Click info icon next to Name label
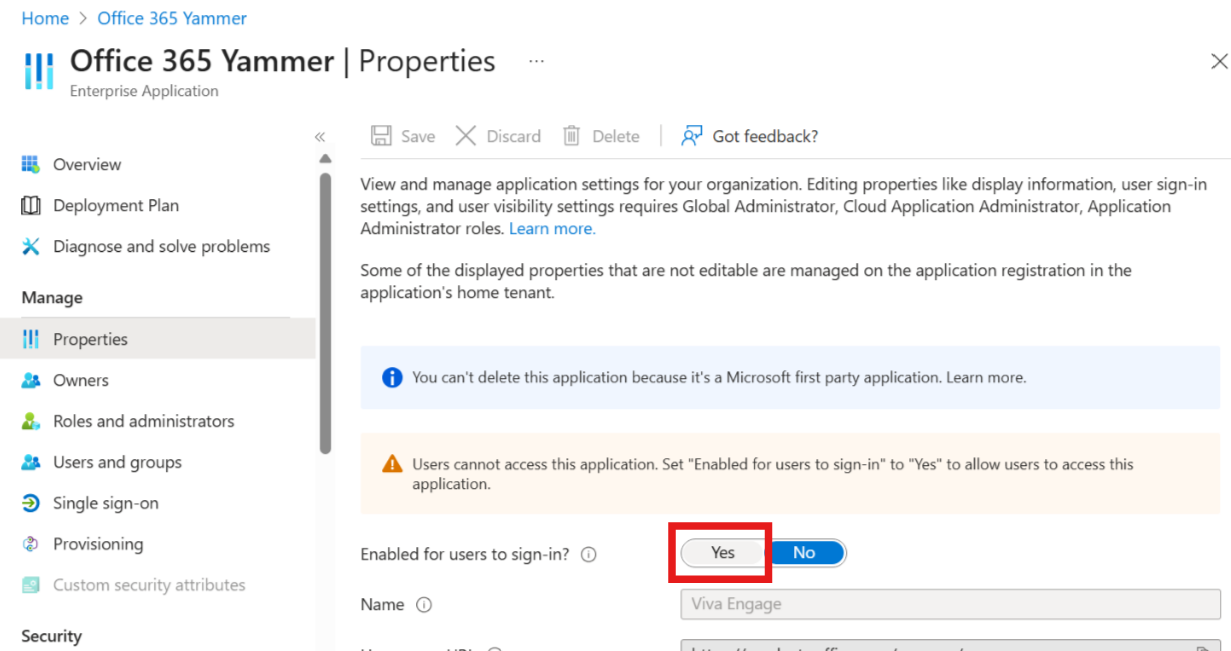The height and width of the screenshot is (651, 1231). coord(424,605)
